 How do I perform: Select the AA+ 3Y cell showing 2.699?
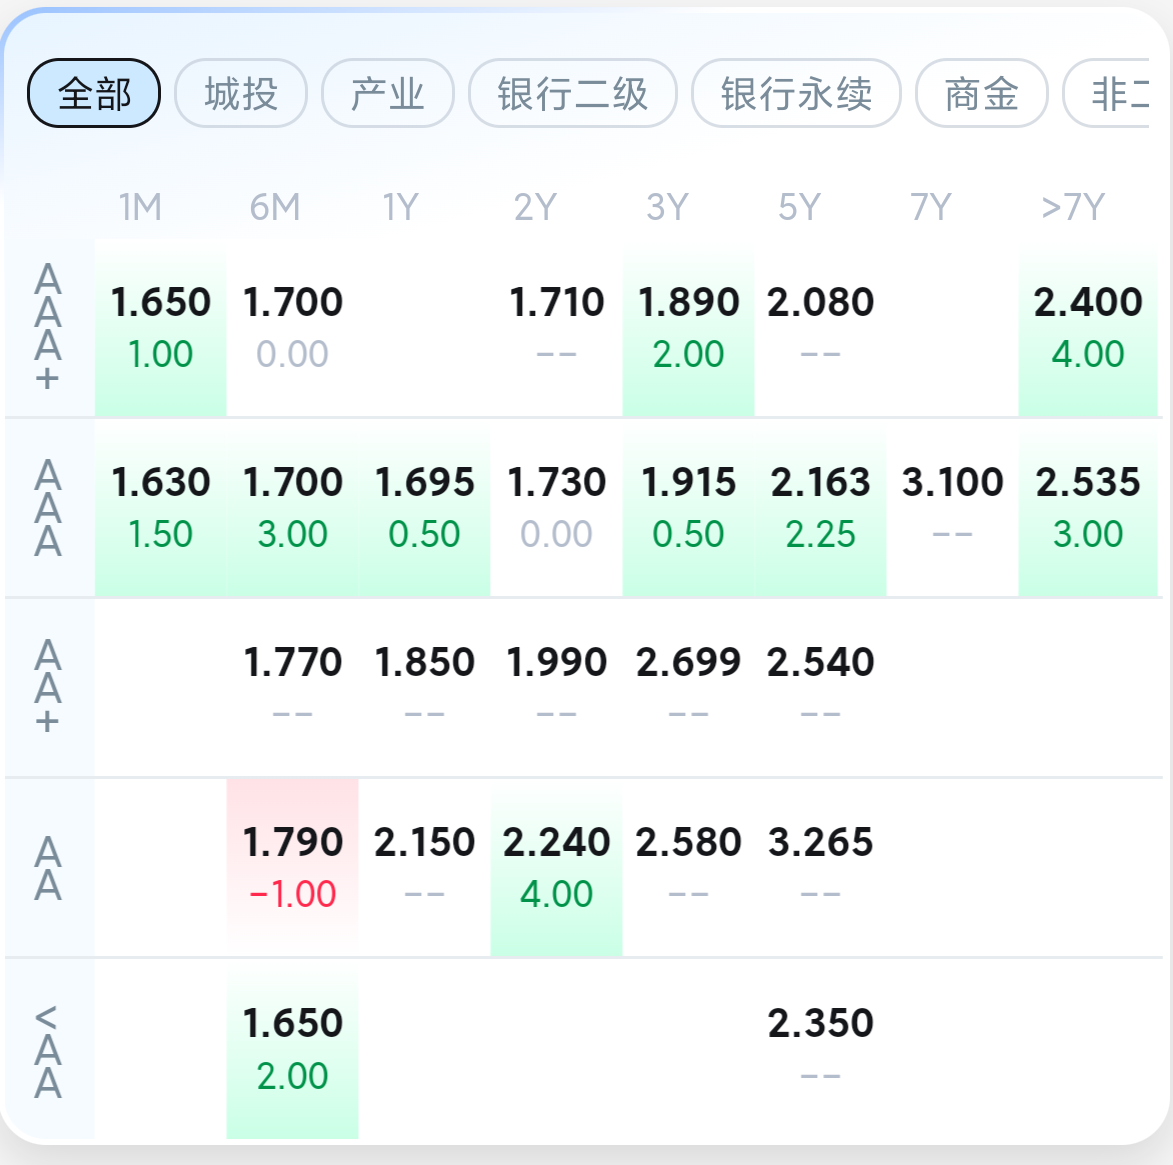click(688, 687)
